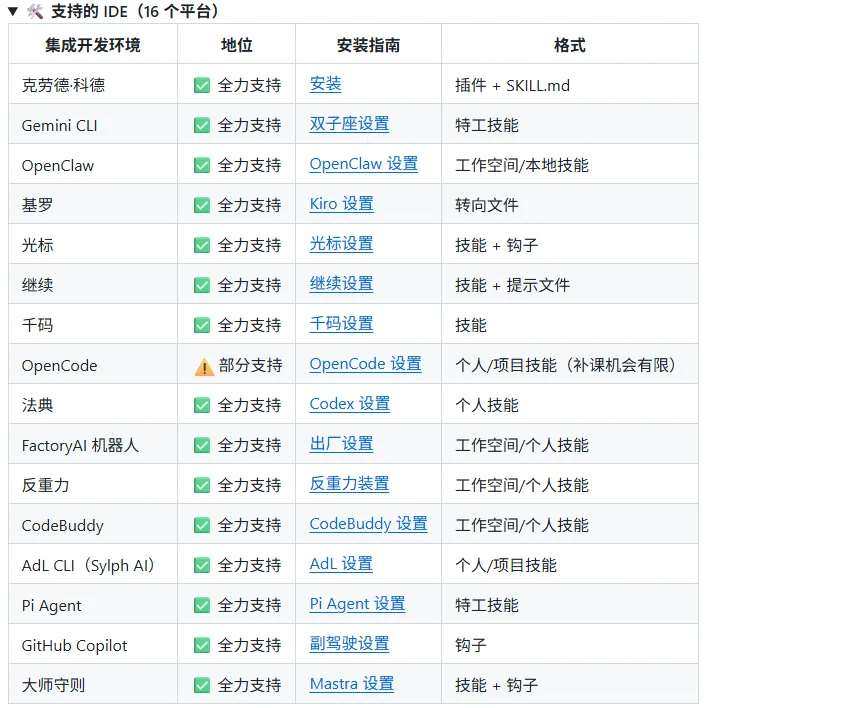
Task: Click the 部分支持 status text
Action: [250, 365]
